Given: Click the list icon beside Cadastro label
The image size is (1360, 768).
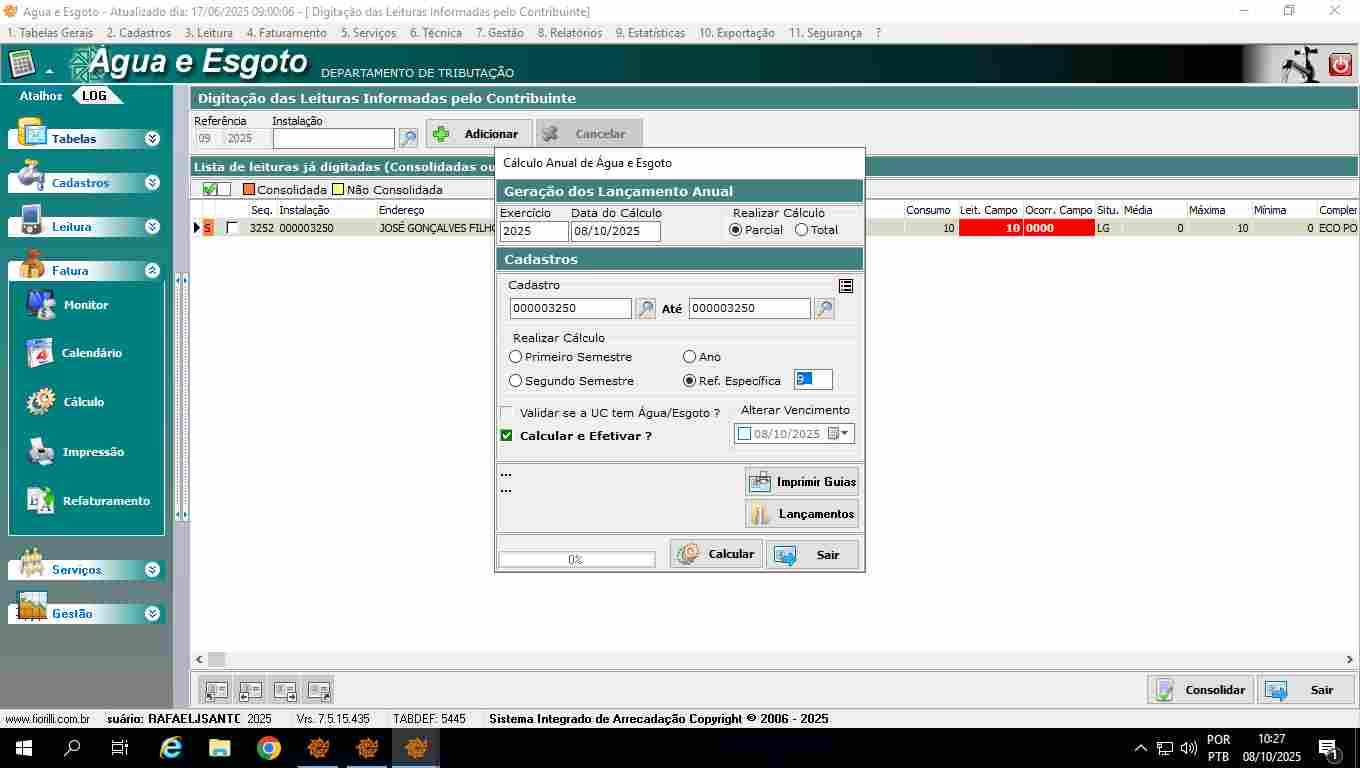Looking at the screenshot, I should (x=846, y=286).
